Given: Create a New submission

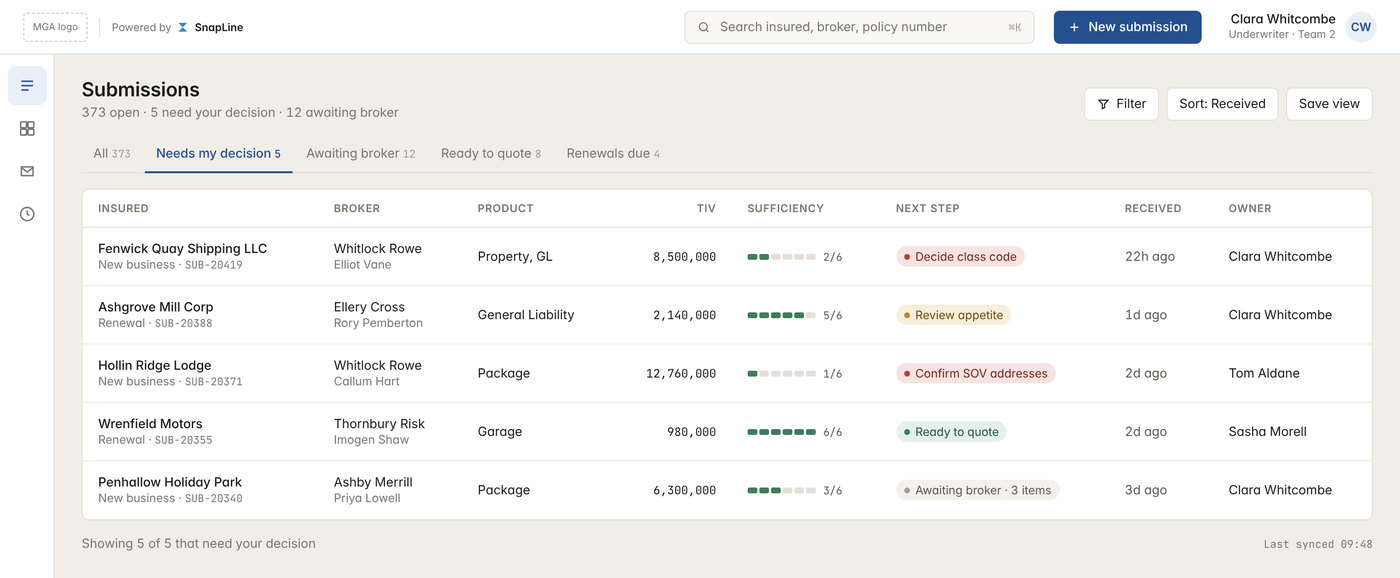Looking at the screenshot, I should (1128, 27).
